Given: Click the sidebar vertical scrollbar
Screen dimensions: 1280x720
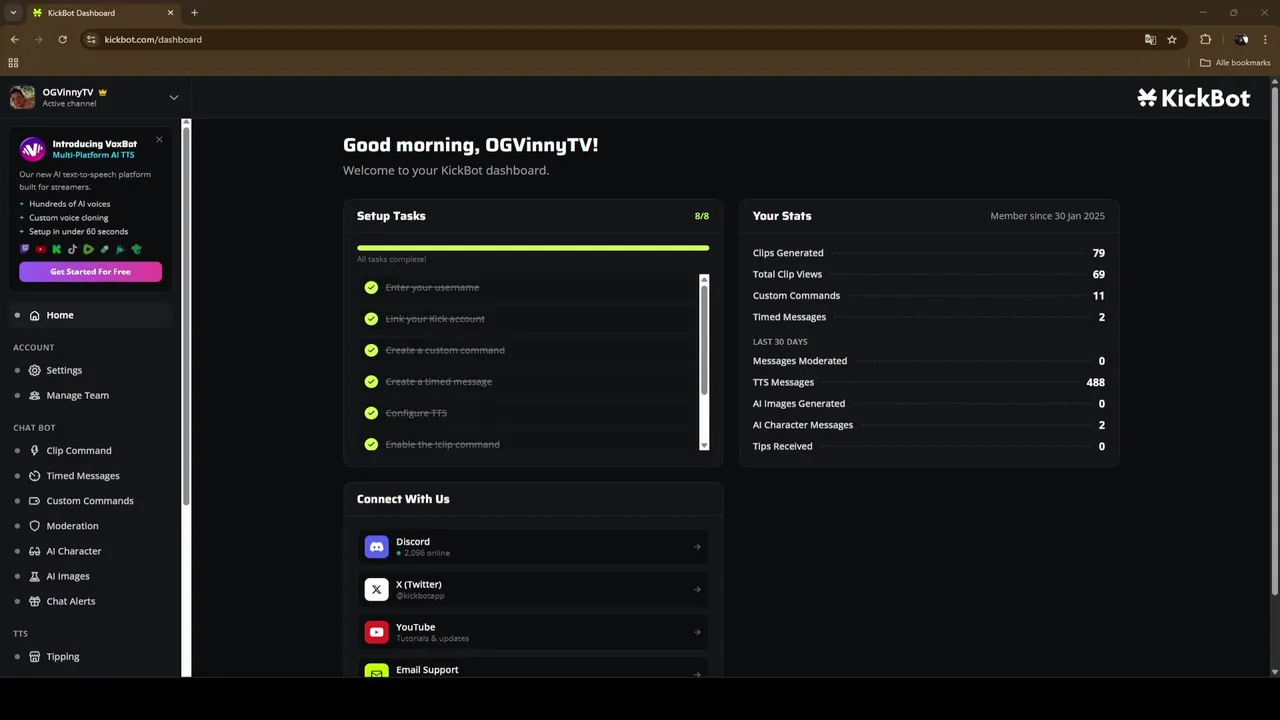Looking at the screenshot, I should (x=186, y=315).
